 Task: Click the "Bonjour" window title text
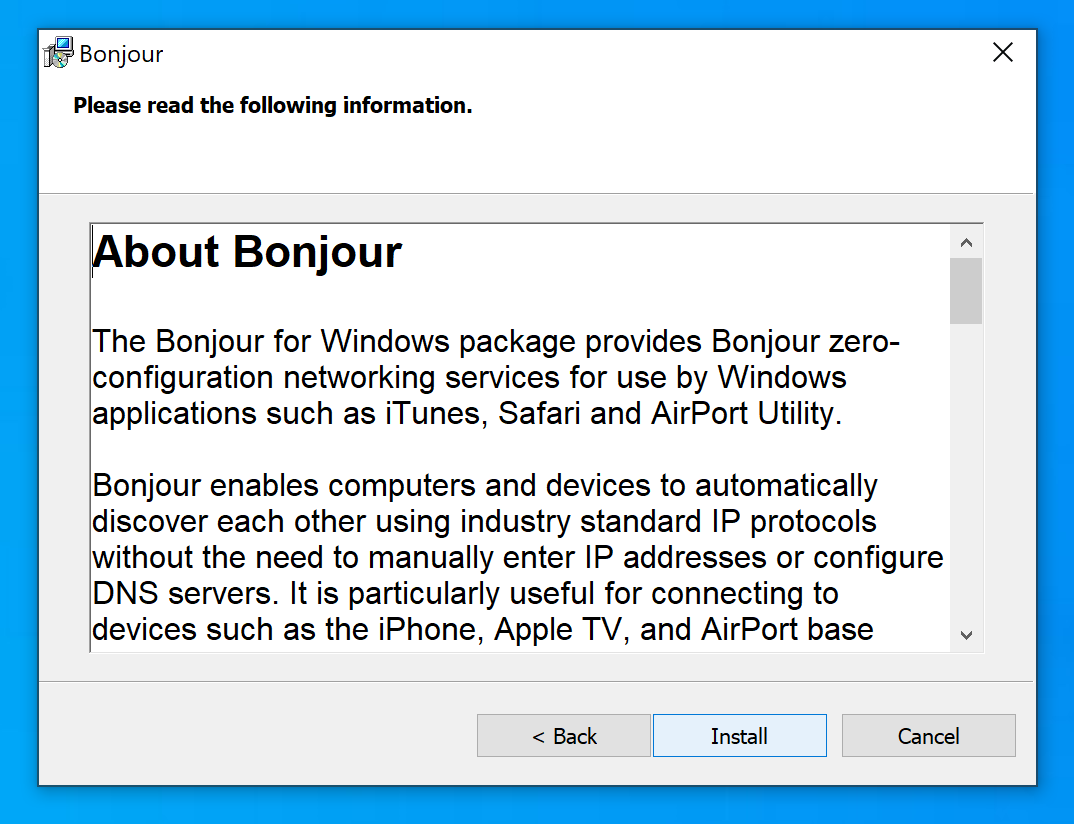pyautogui.click(x=121, y=54)
